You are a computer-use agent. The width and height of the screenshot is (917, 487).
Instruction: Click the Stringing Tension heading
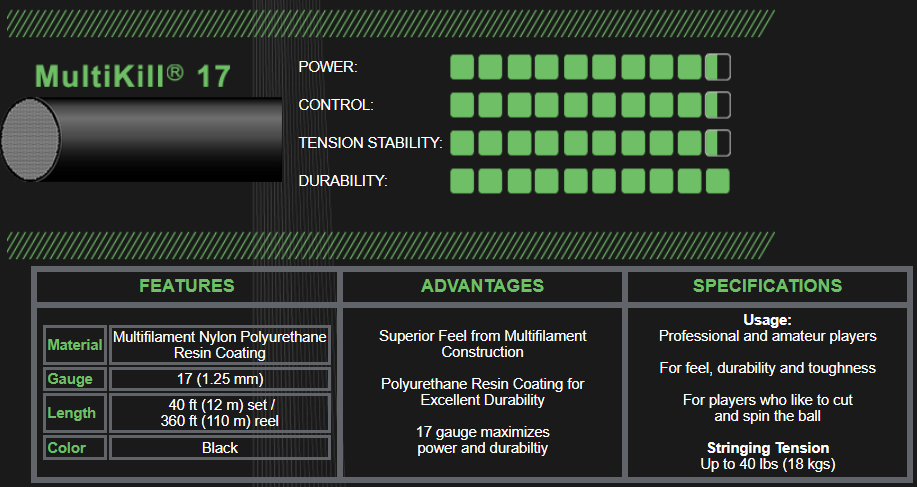tap(767, 448)
